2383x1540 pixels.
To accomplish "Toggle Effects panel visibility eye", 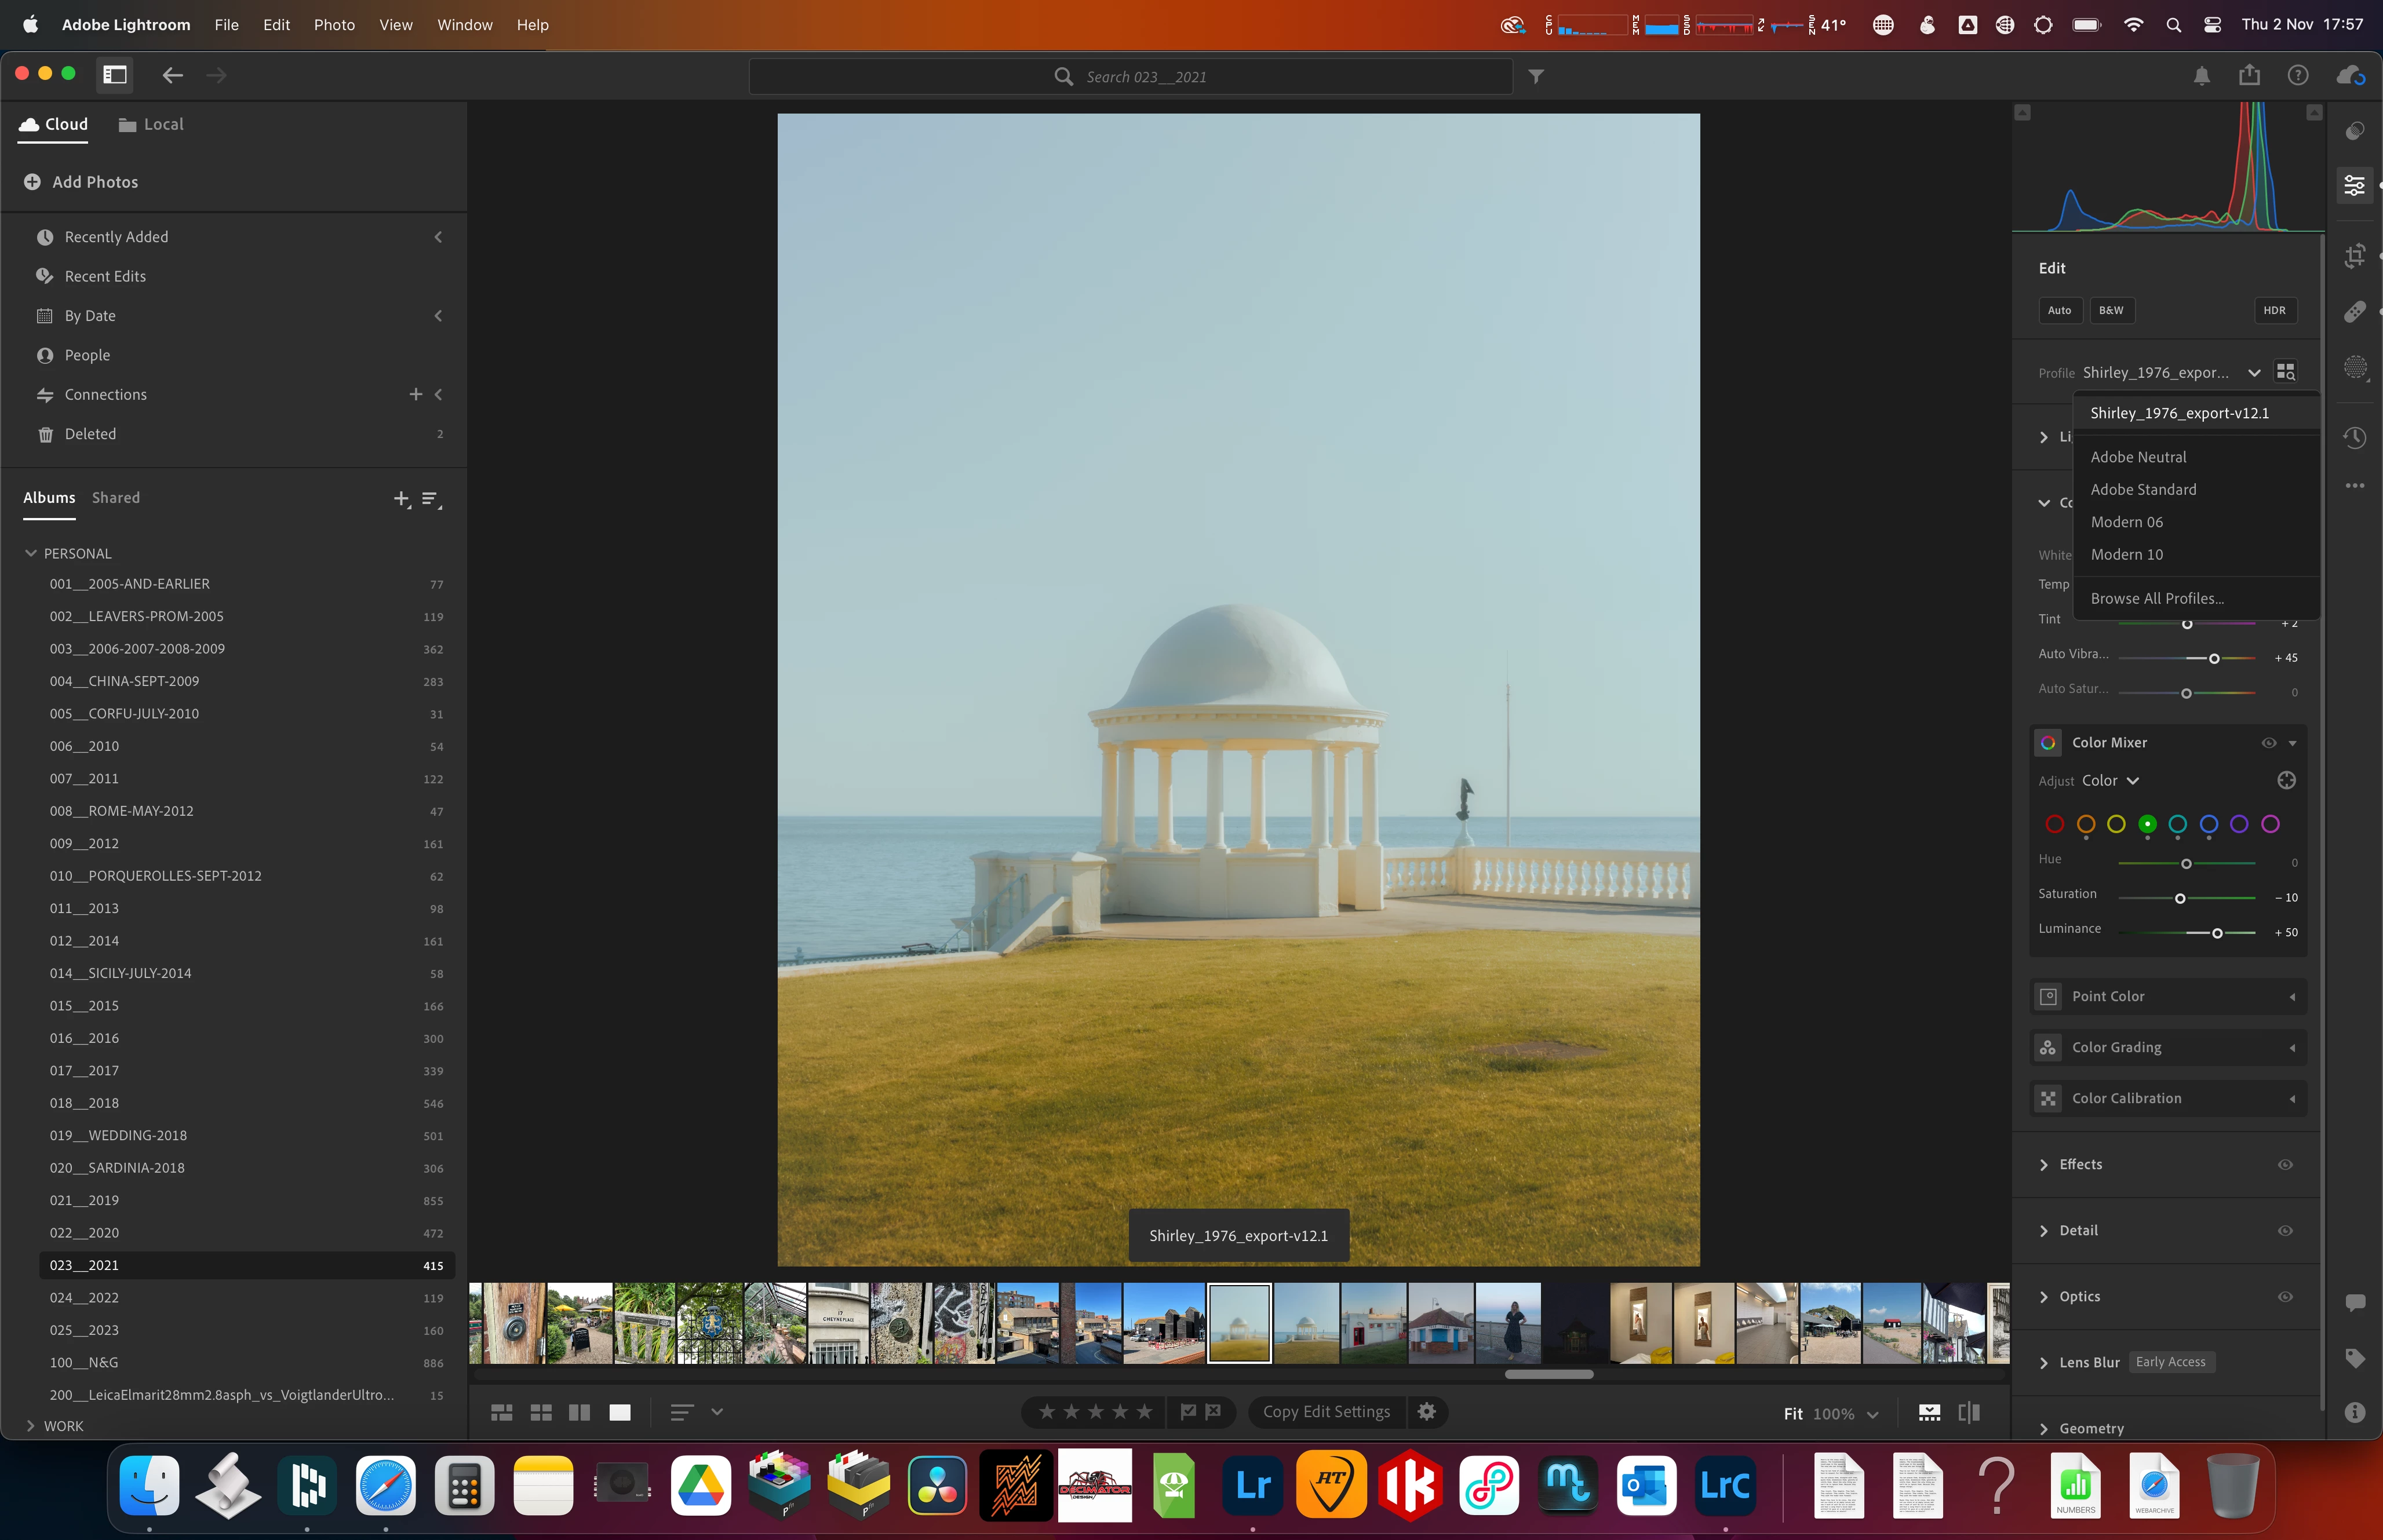I will 2285,1164.
